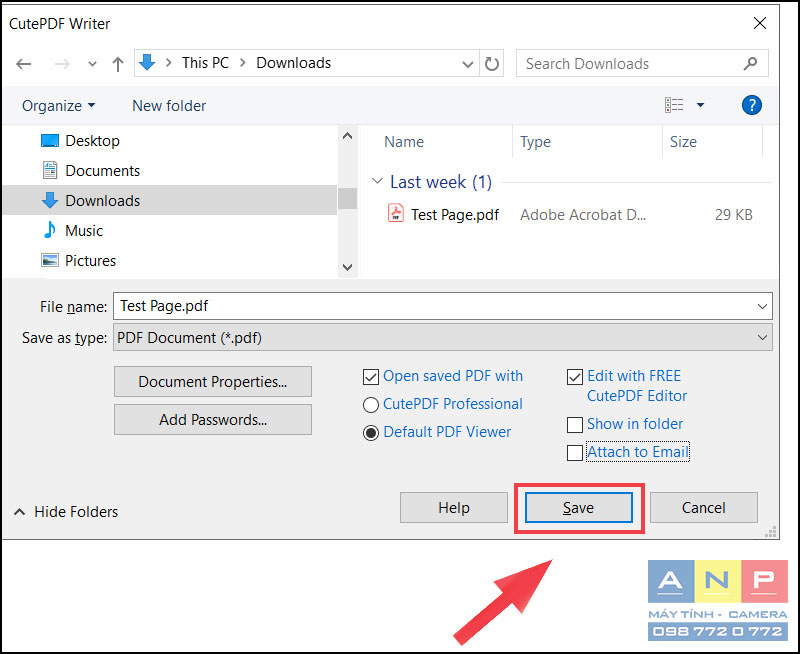Go back using the Back arrow

[23, 64]
